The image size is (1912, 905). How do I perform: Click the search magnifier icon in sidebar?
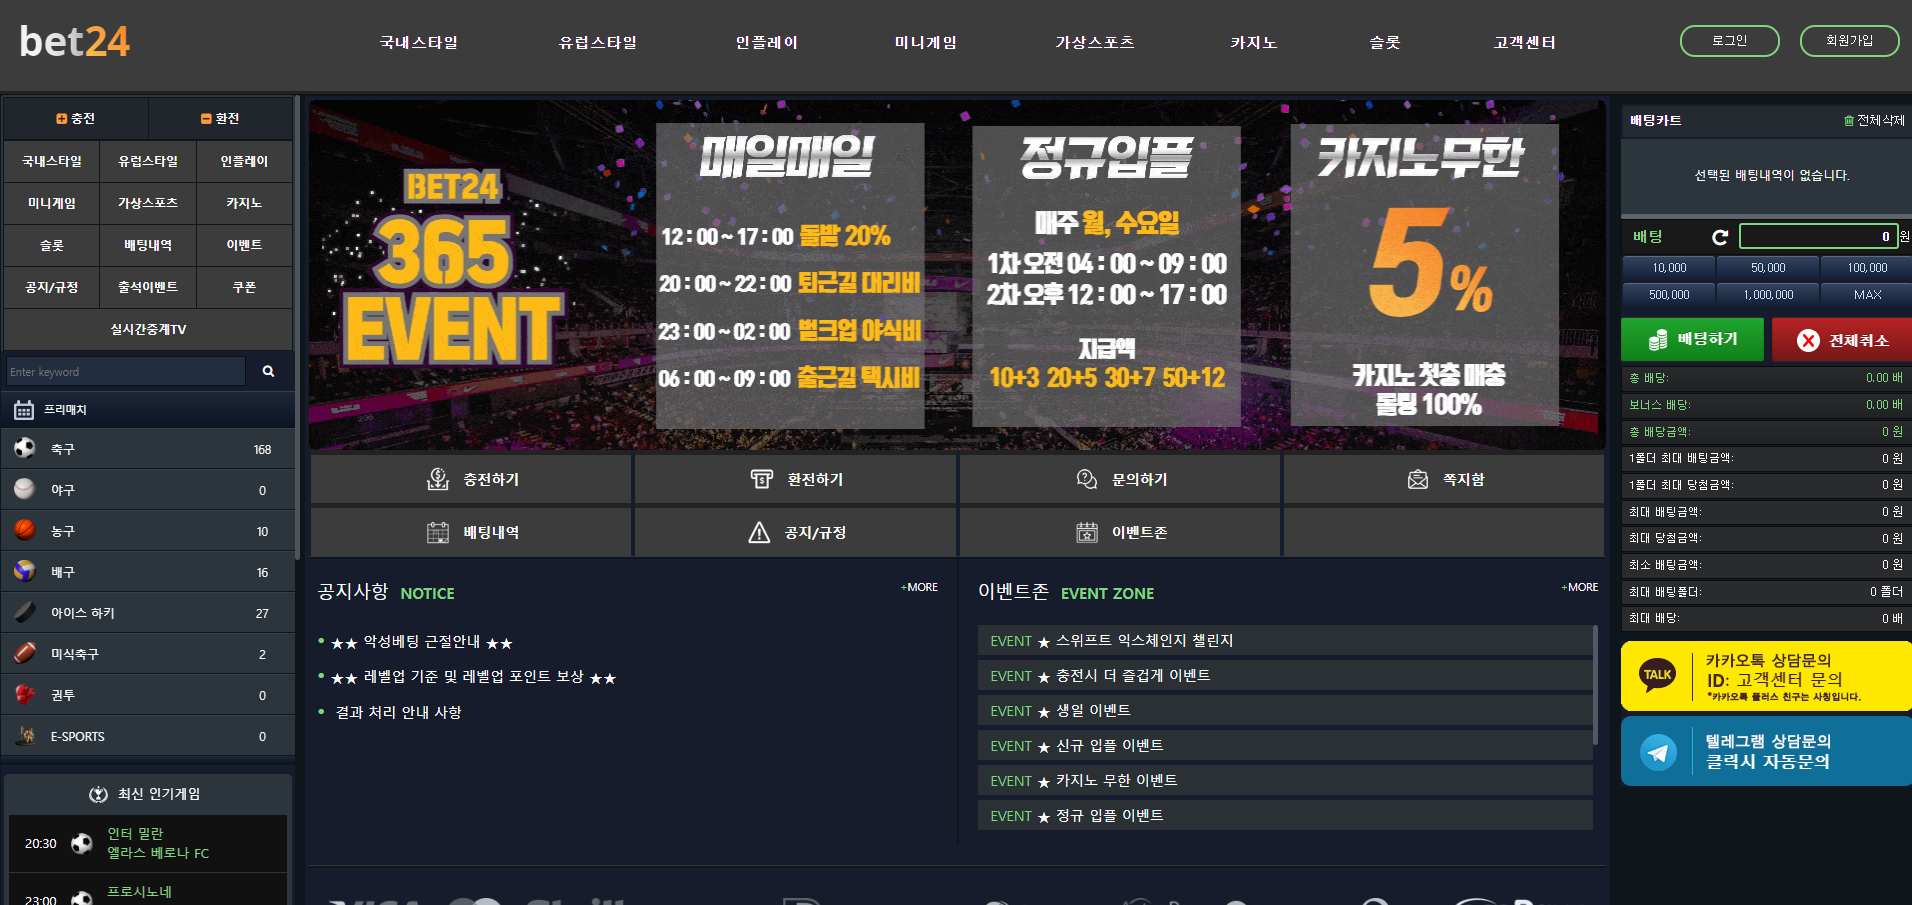(268, 371)
